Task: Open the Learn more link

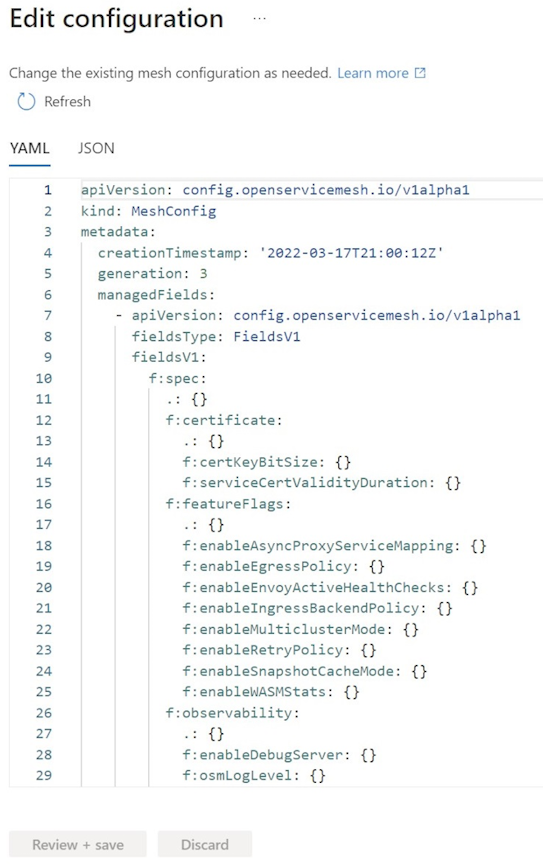Action: (x=373, y=73)
